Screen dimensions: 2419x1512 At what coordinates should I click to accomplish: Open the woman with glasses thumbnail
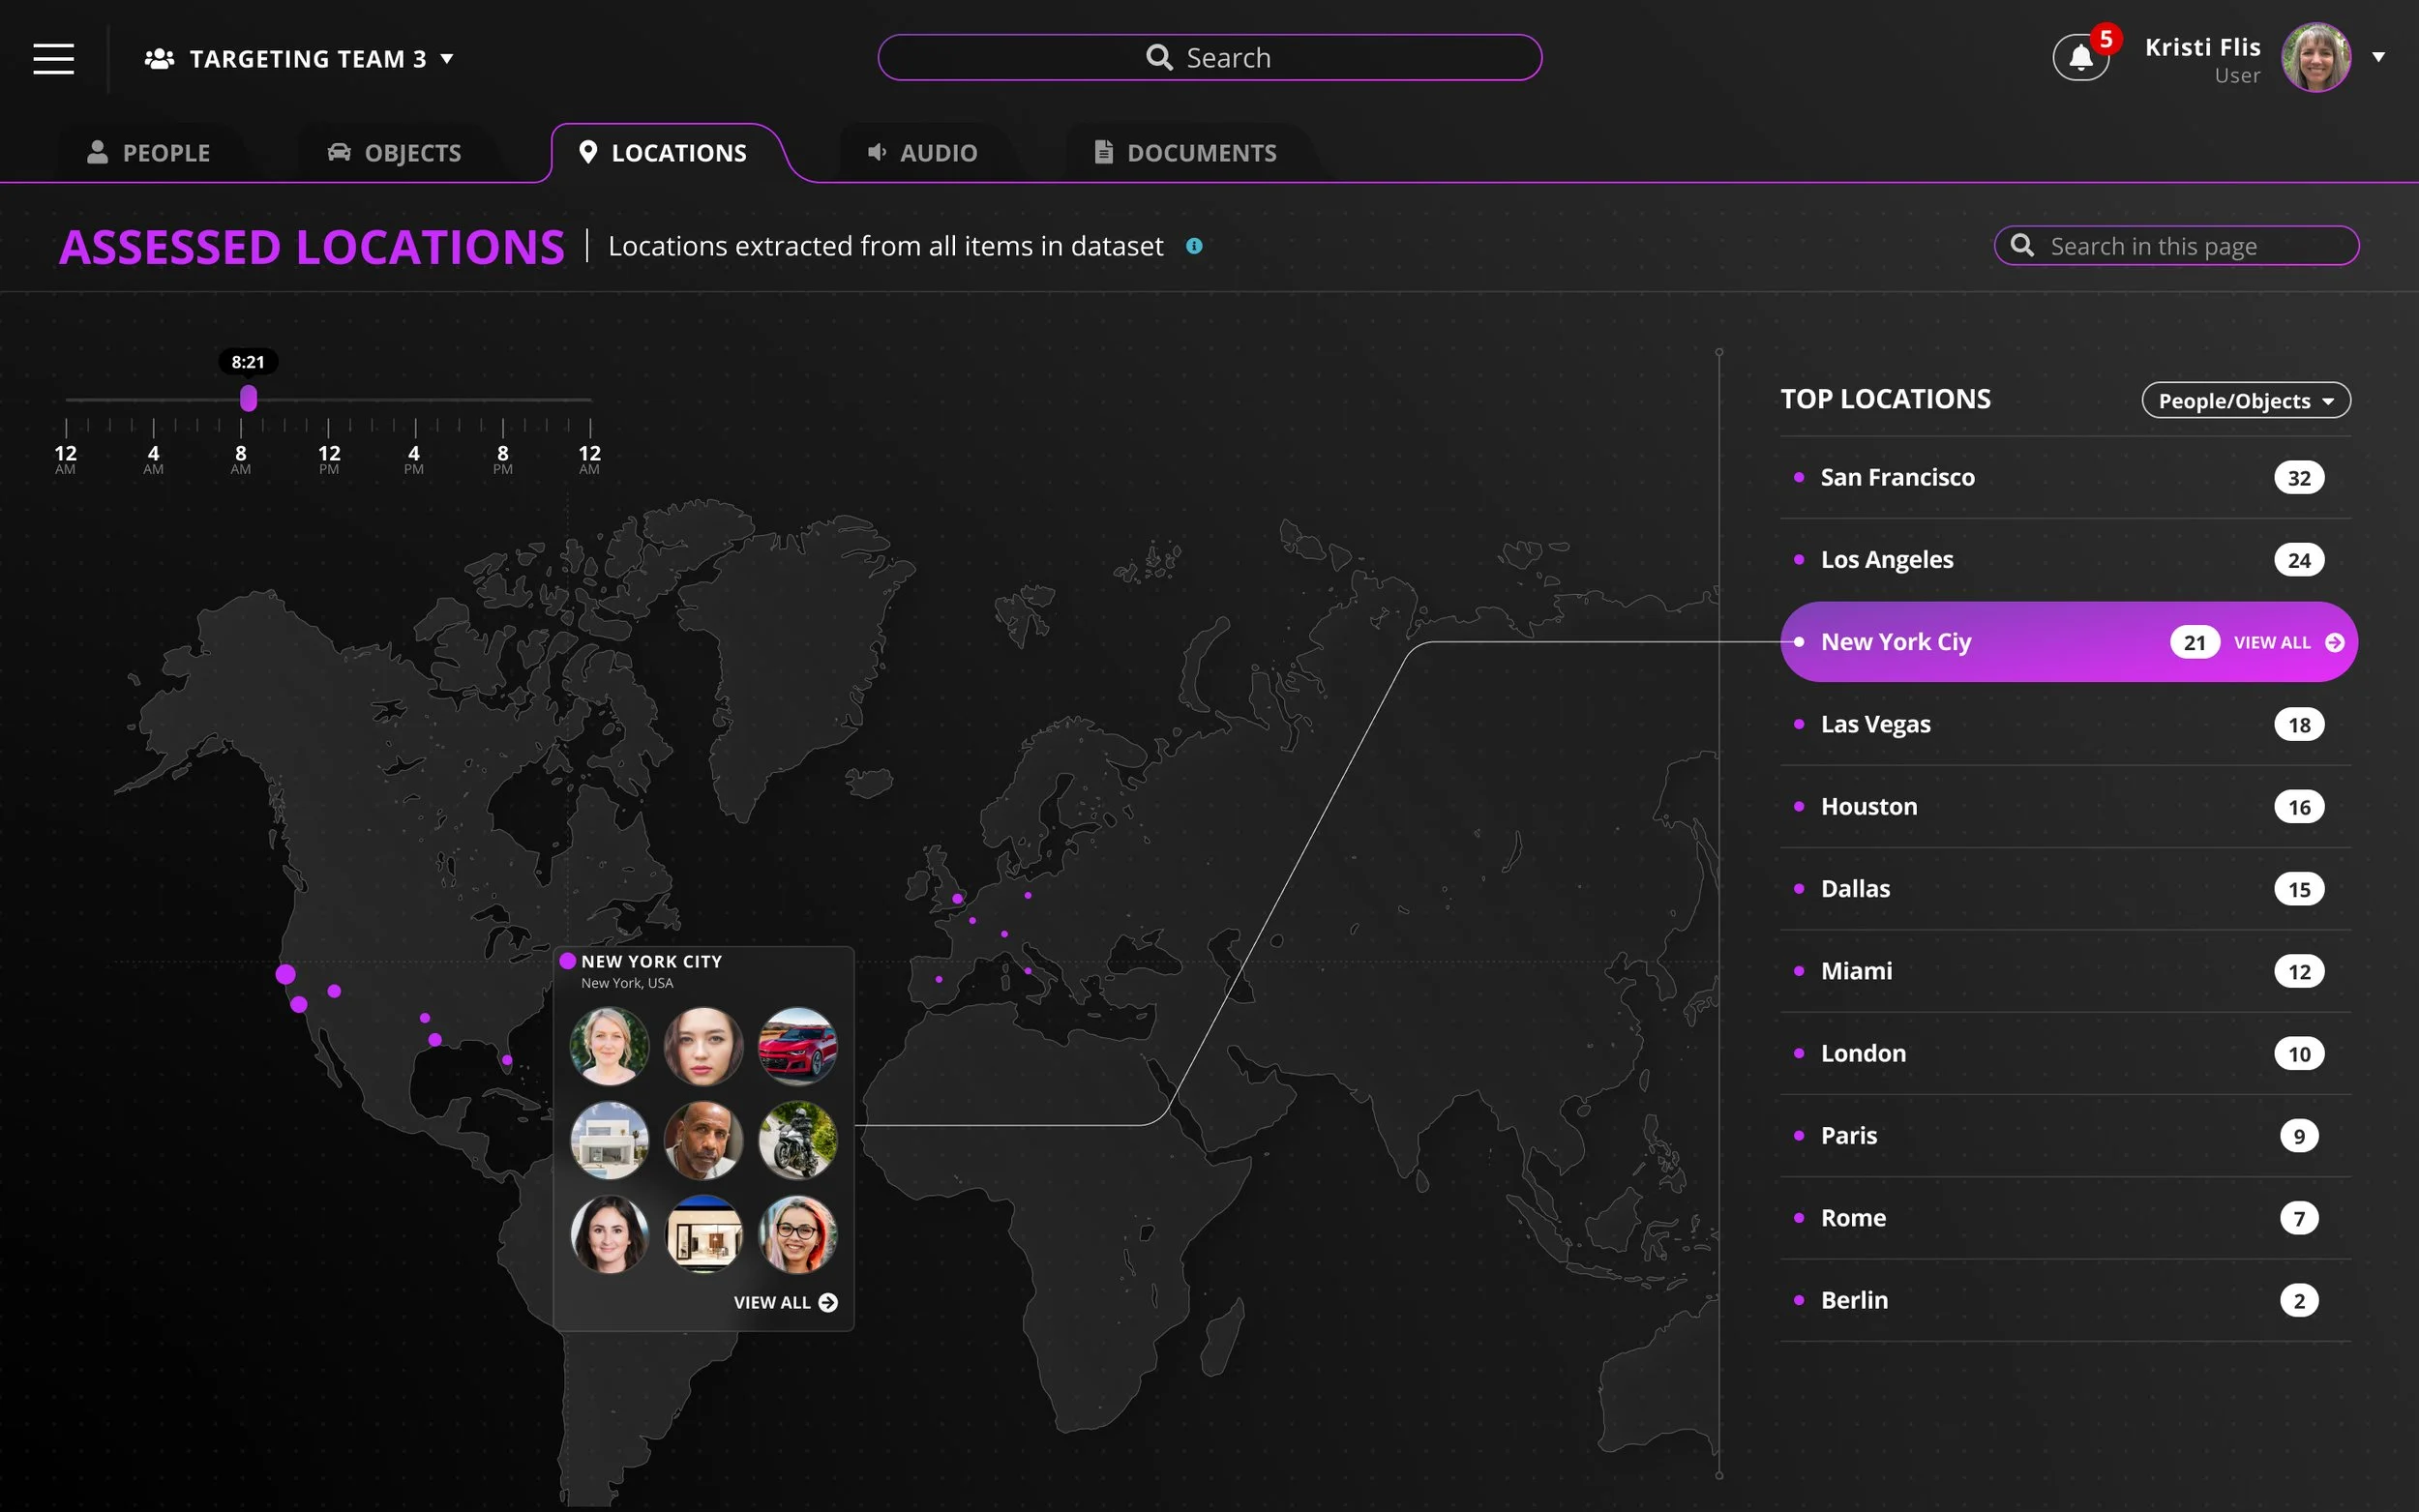[x=797, y=1234]
